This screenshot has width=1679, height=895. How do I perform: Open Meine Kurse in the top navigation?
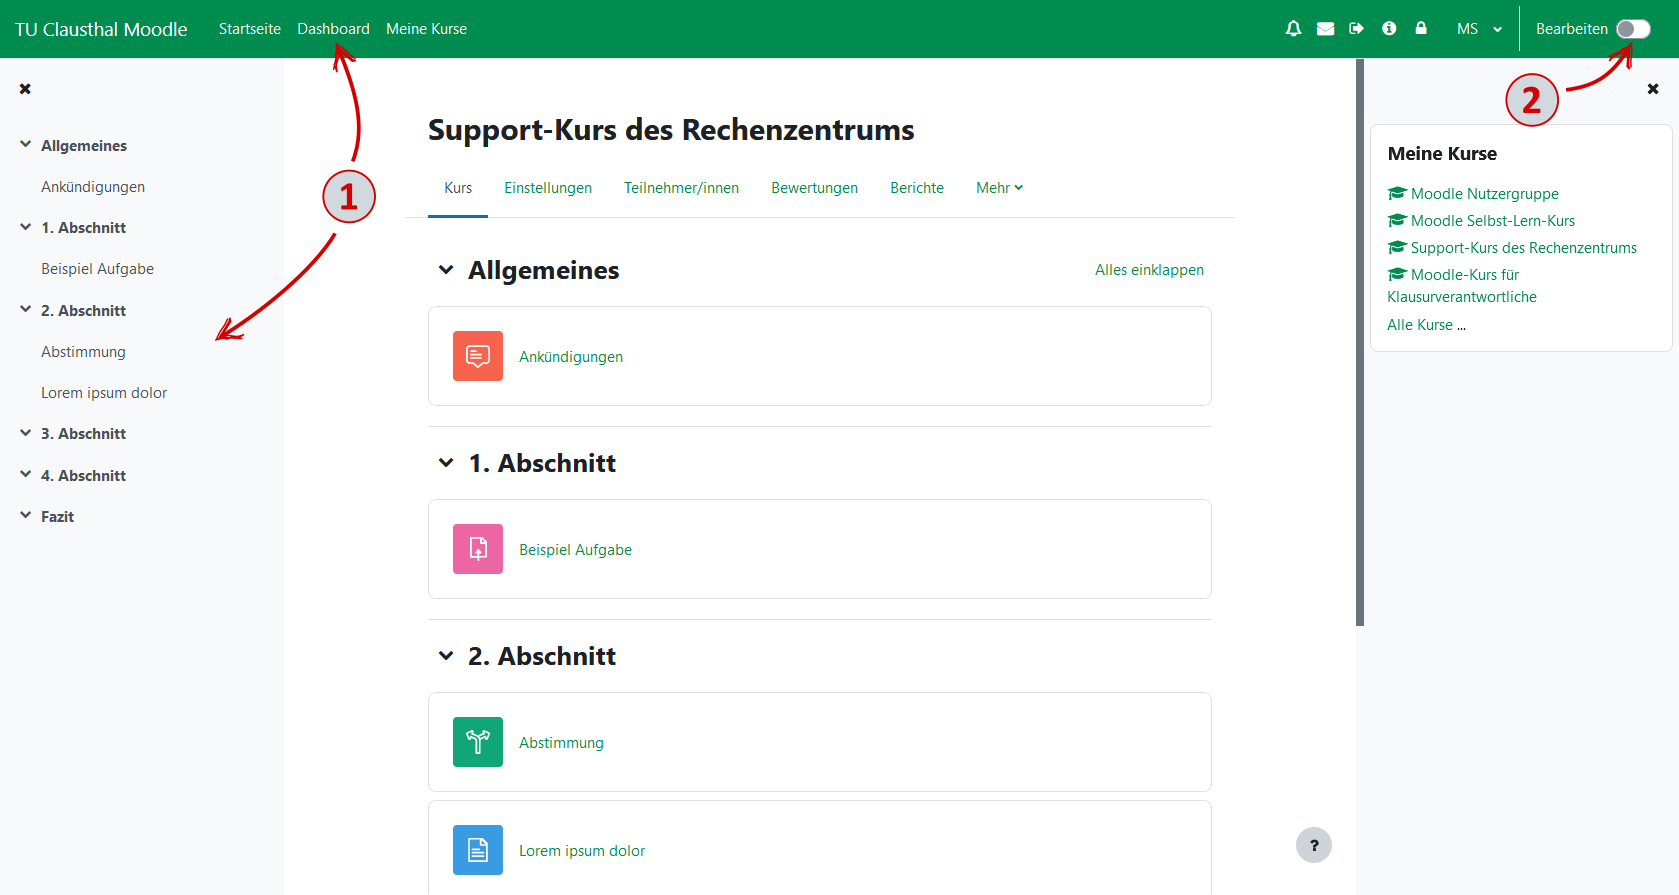point(427,29)
